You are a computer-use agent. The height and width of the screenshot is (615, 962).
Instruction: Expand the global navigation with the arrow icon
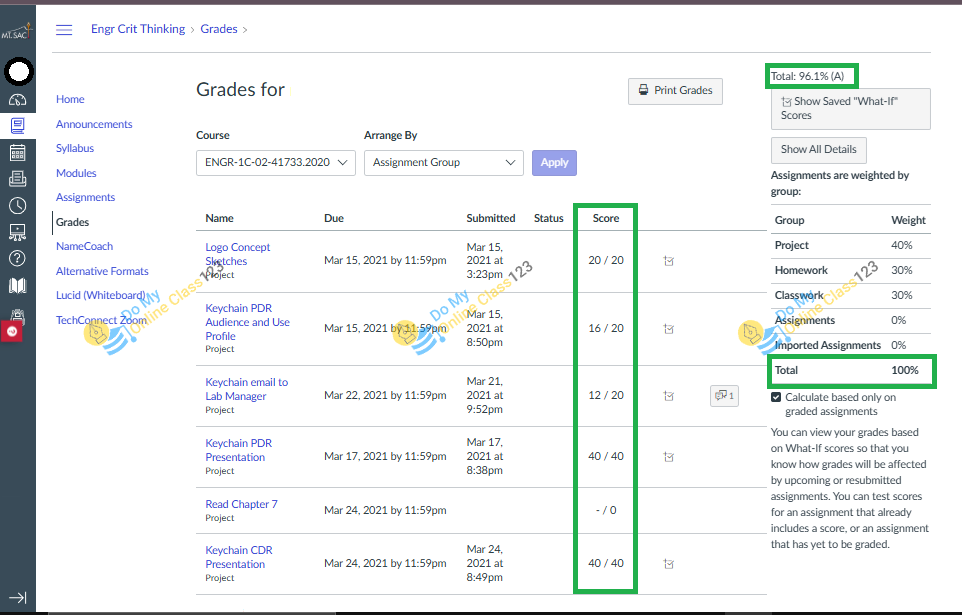17,598
